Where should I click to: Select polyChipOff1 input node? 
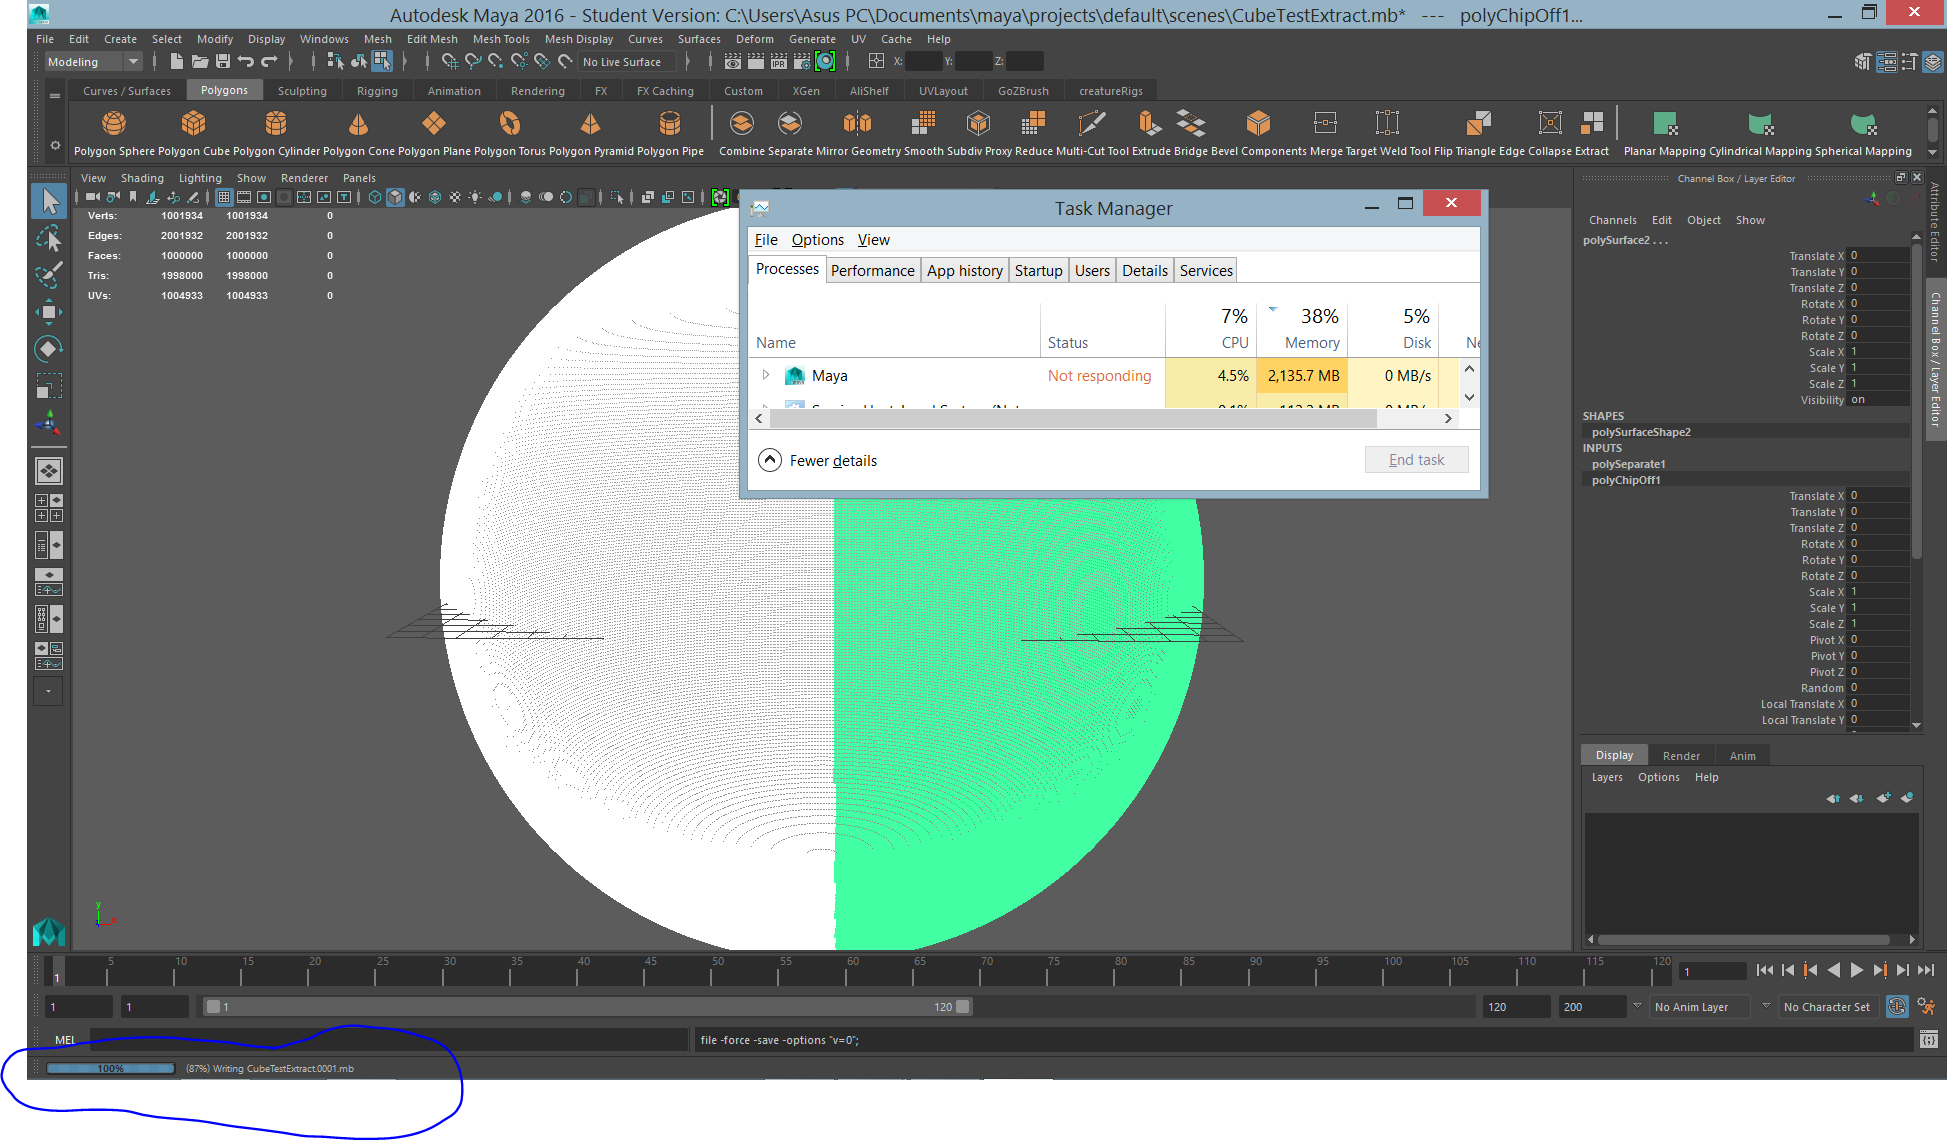point(1626,480)
